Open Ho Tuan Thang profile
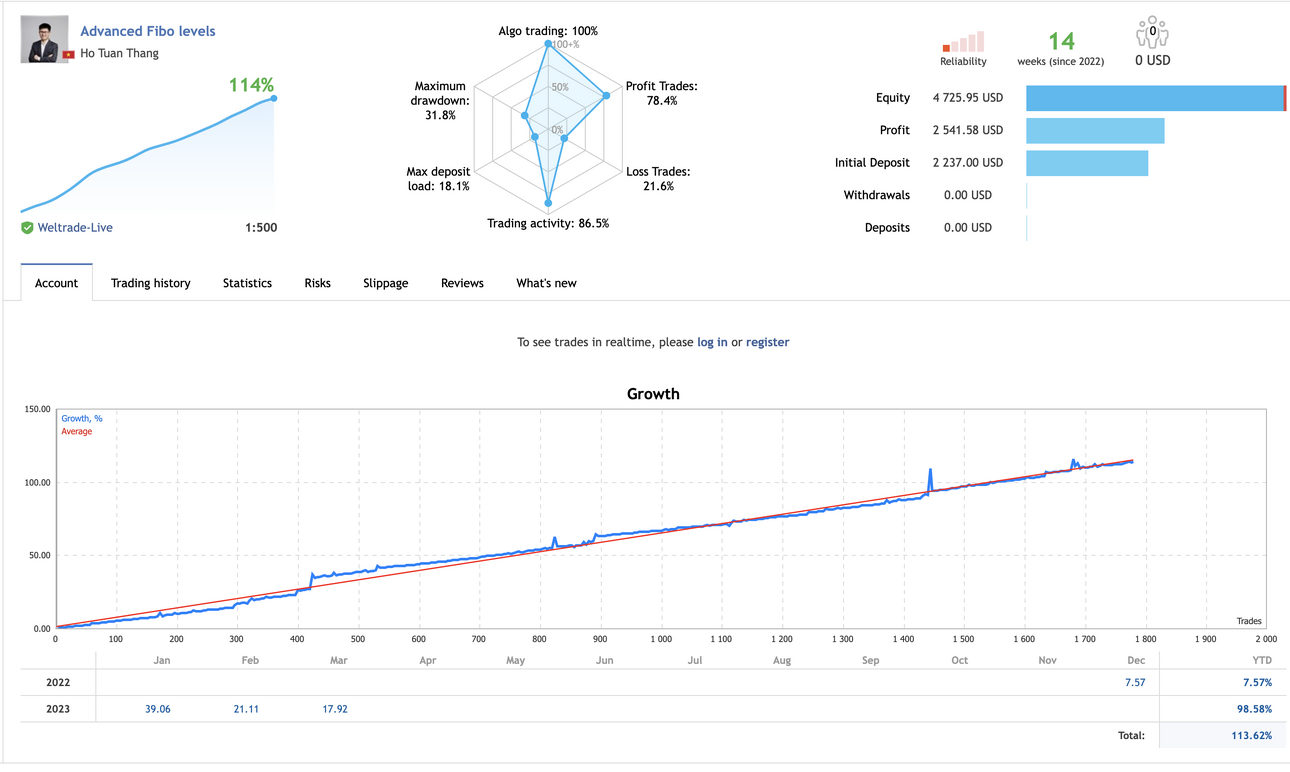Image resolution: width=1290 pixels, height=772 pixels. 119,53
